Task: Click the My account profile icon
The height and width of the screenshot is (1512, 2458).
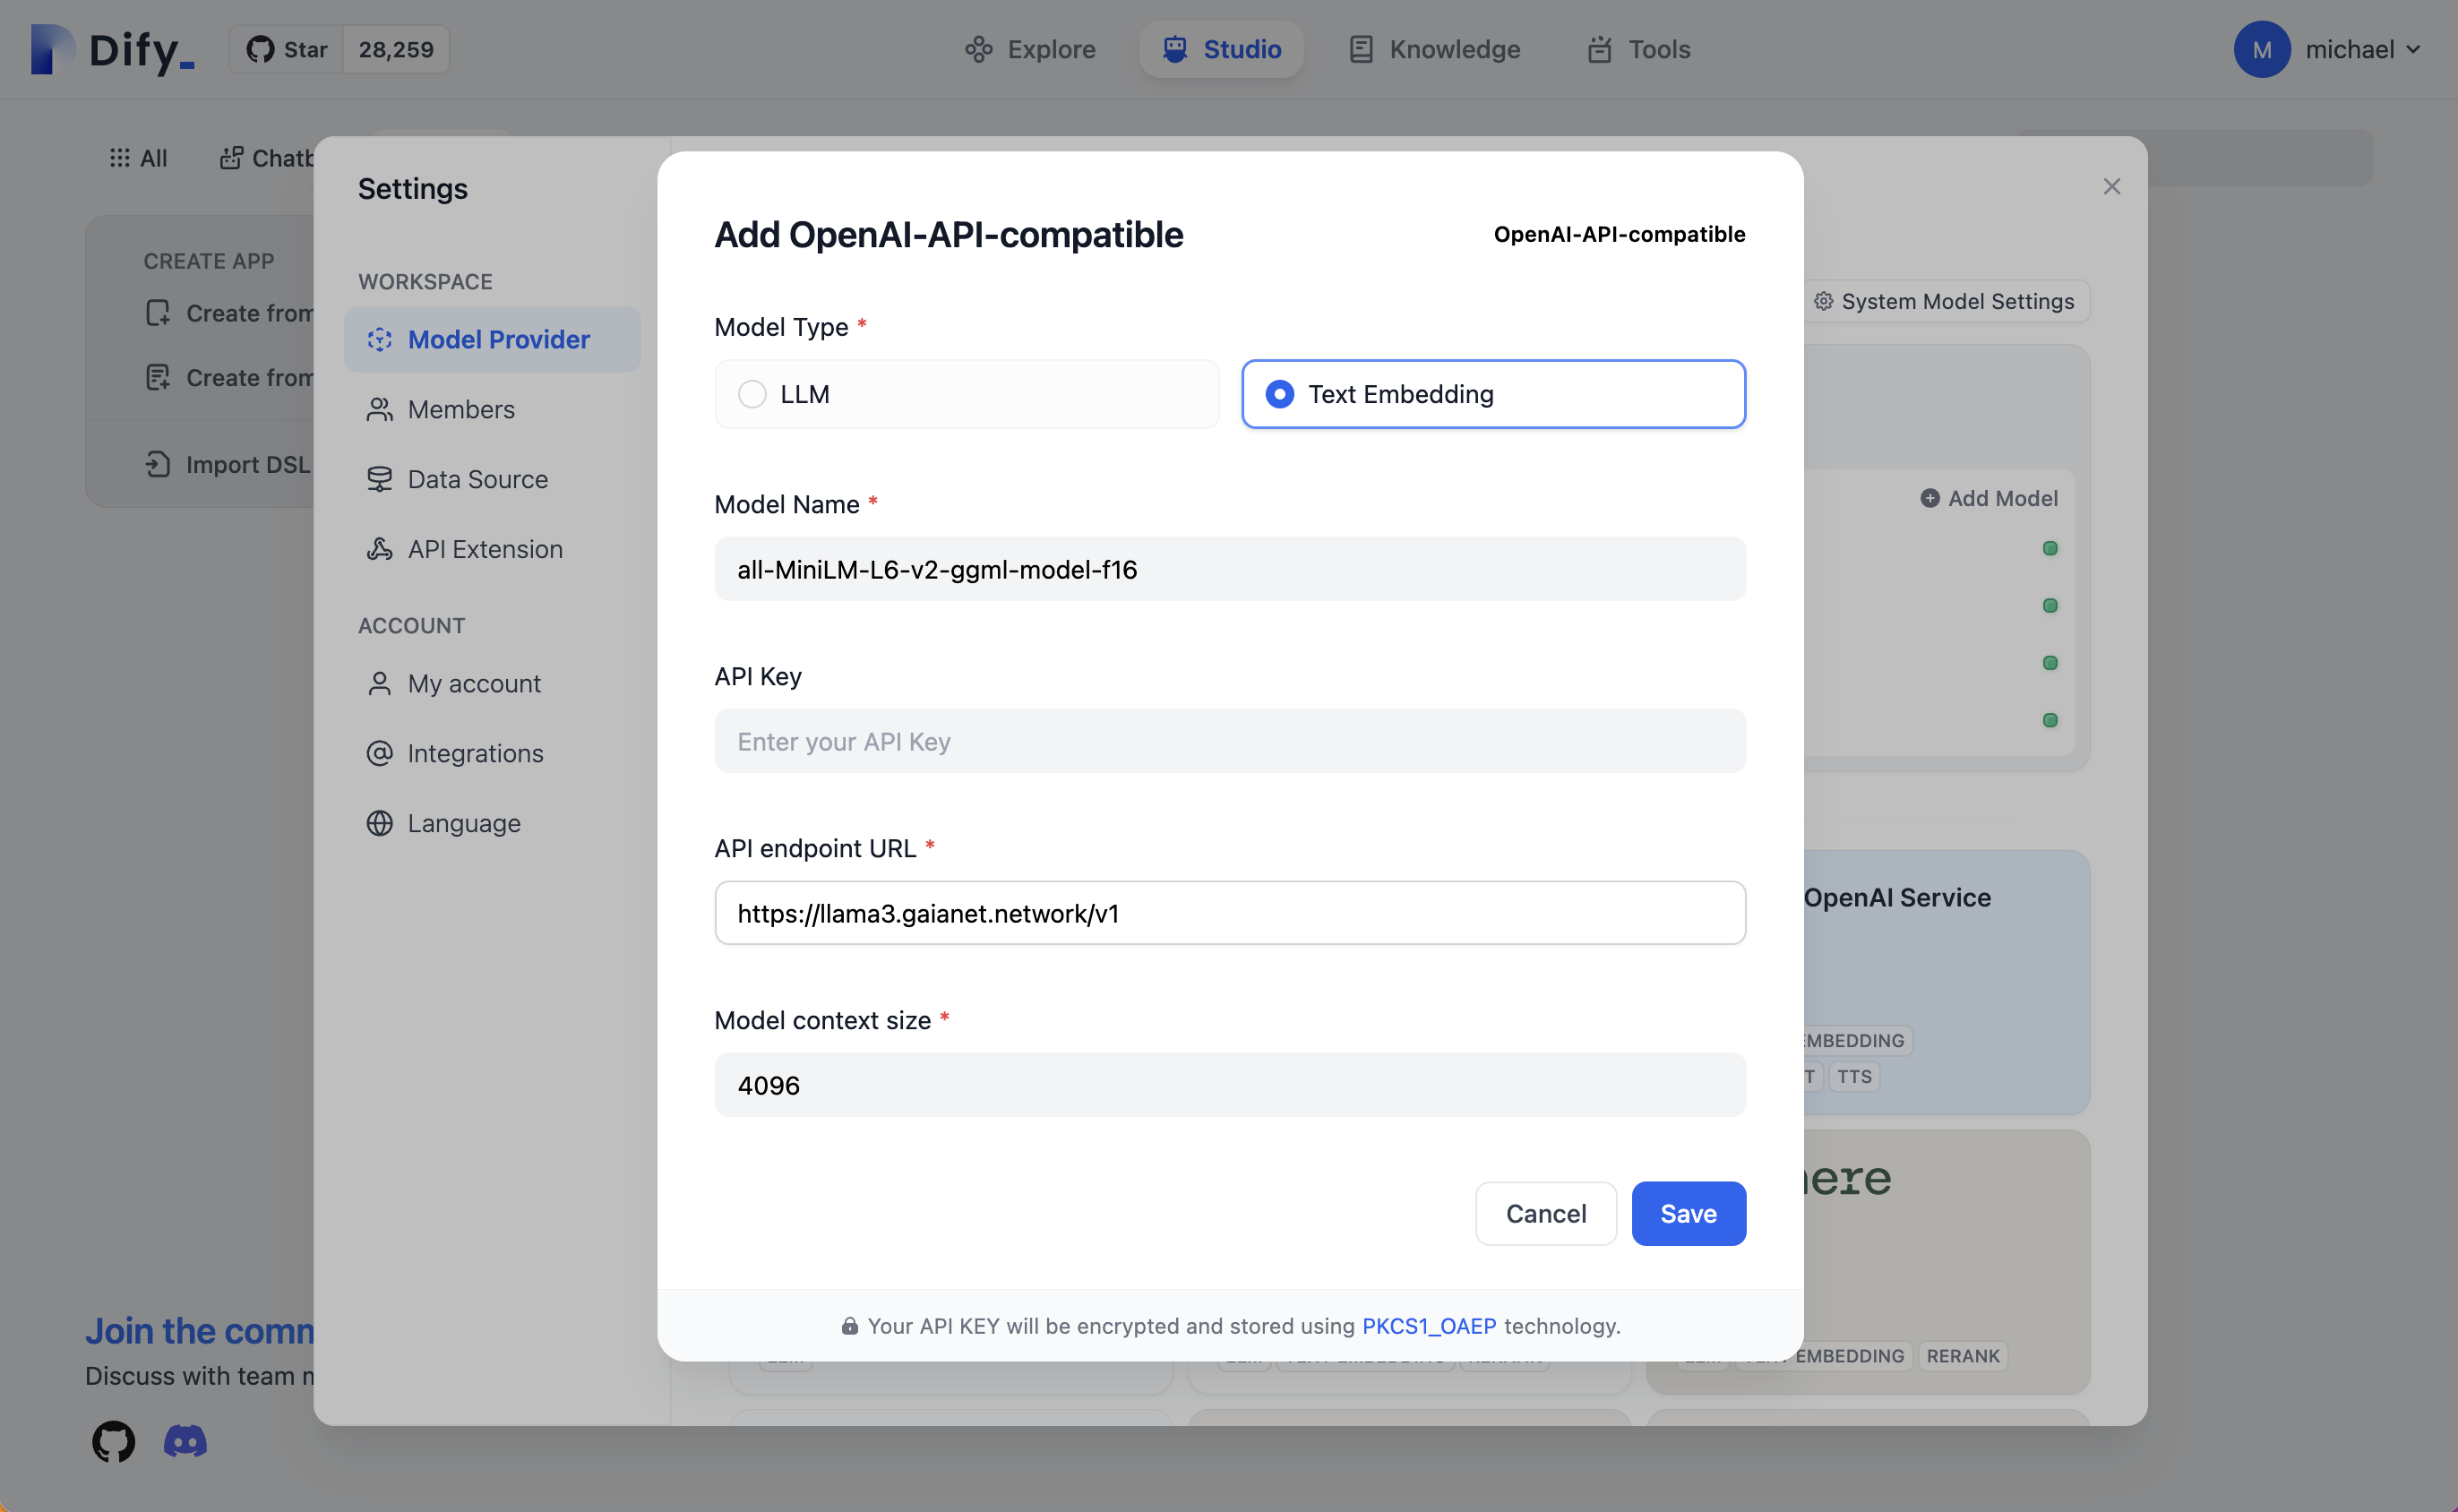Action: (377, 682)
